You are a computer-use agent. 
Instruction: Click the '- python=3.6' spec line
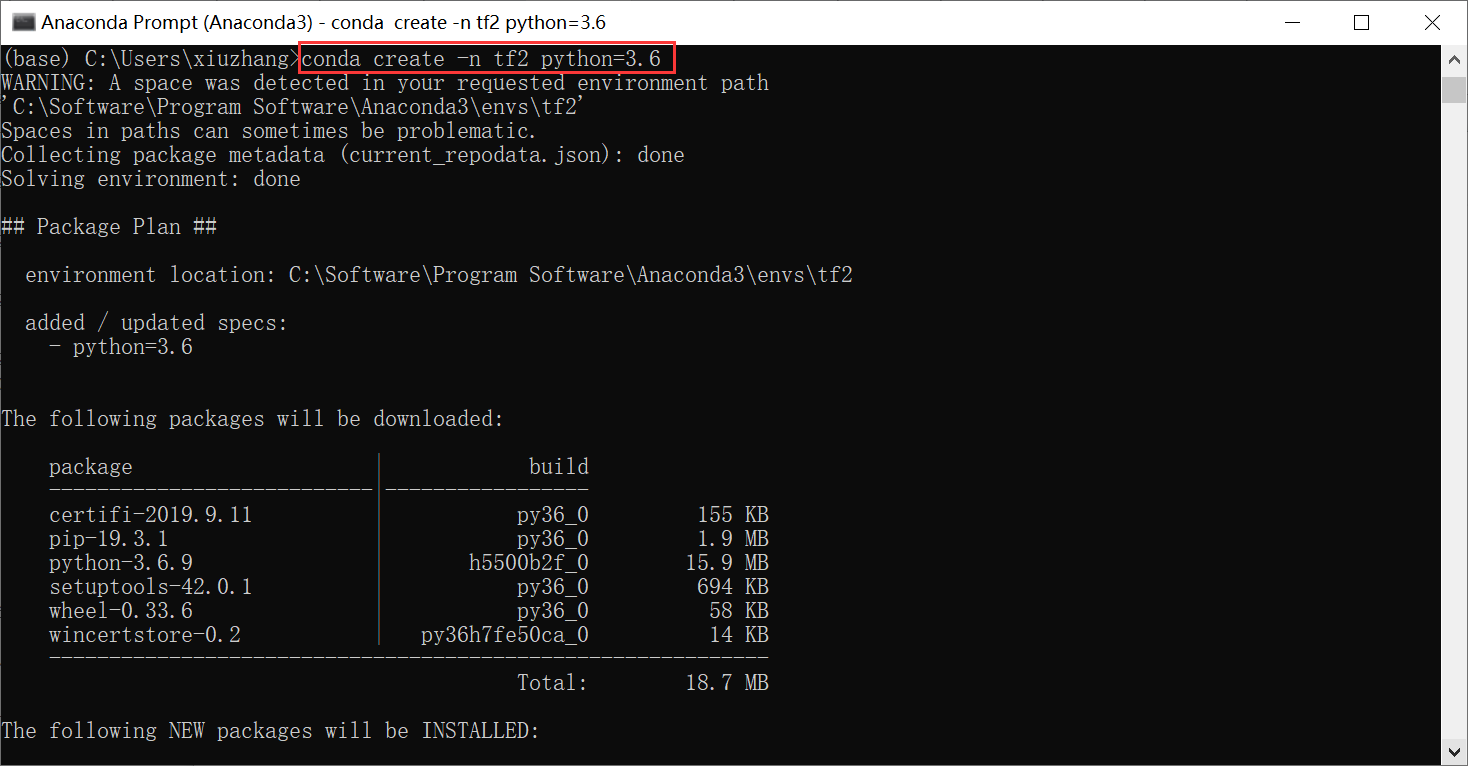click(121, 347)
